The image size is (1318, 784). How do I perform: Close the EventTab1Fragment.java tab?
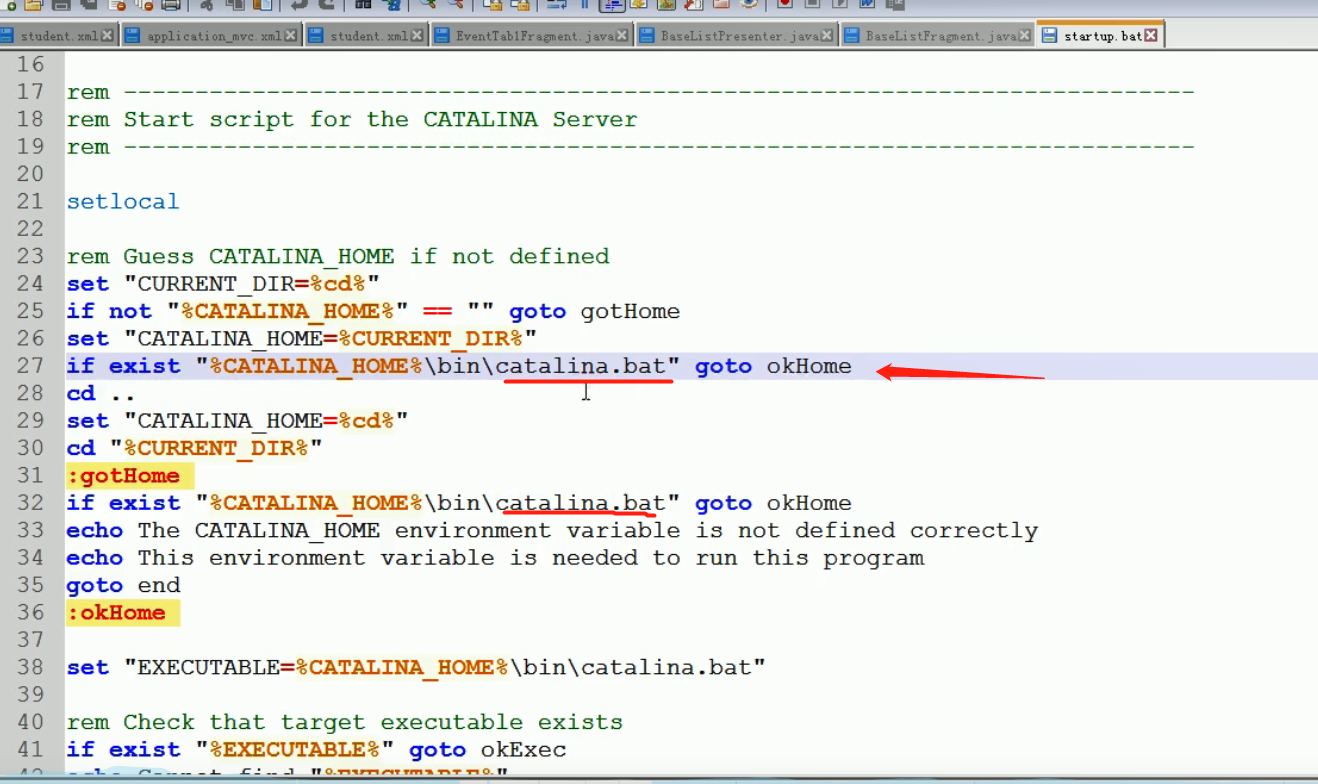click(623, 36)
